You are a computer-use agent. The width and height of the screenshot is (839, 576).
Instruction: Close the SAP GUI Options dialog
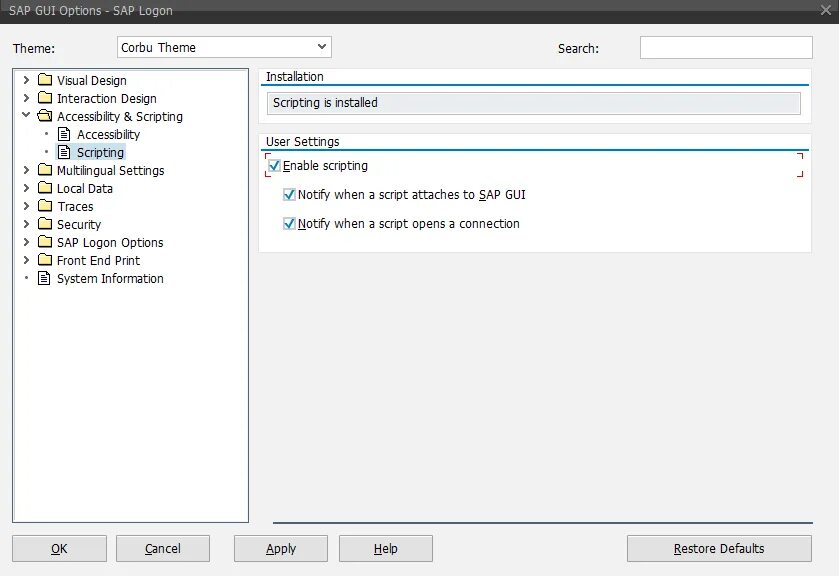point(826,10)
